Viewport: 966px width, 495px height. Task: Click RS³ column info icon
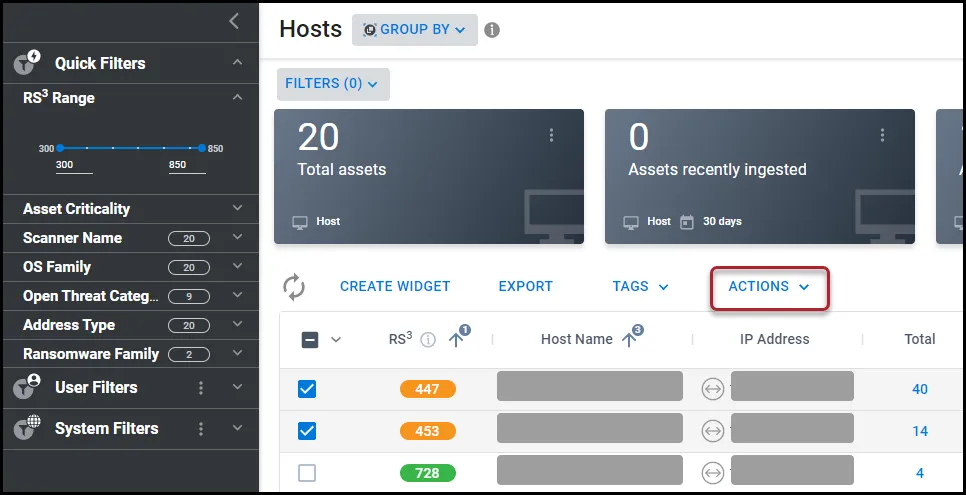(x=428, y=340)
